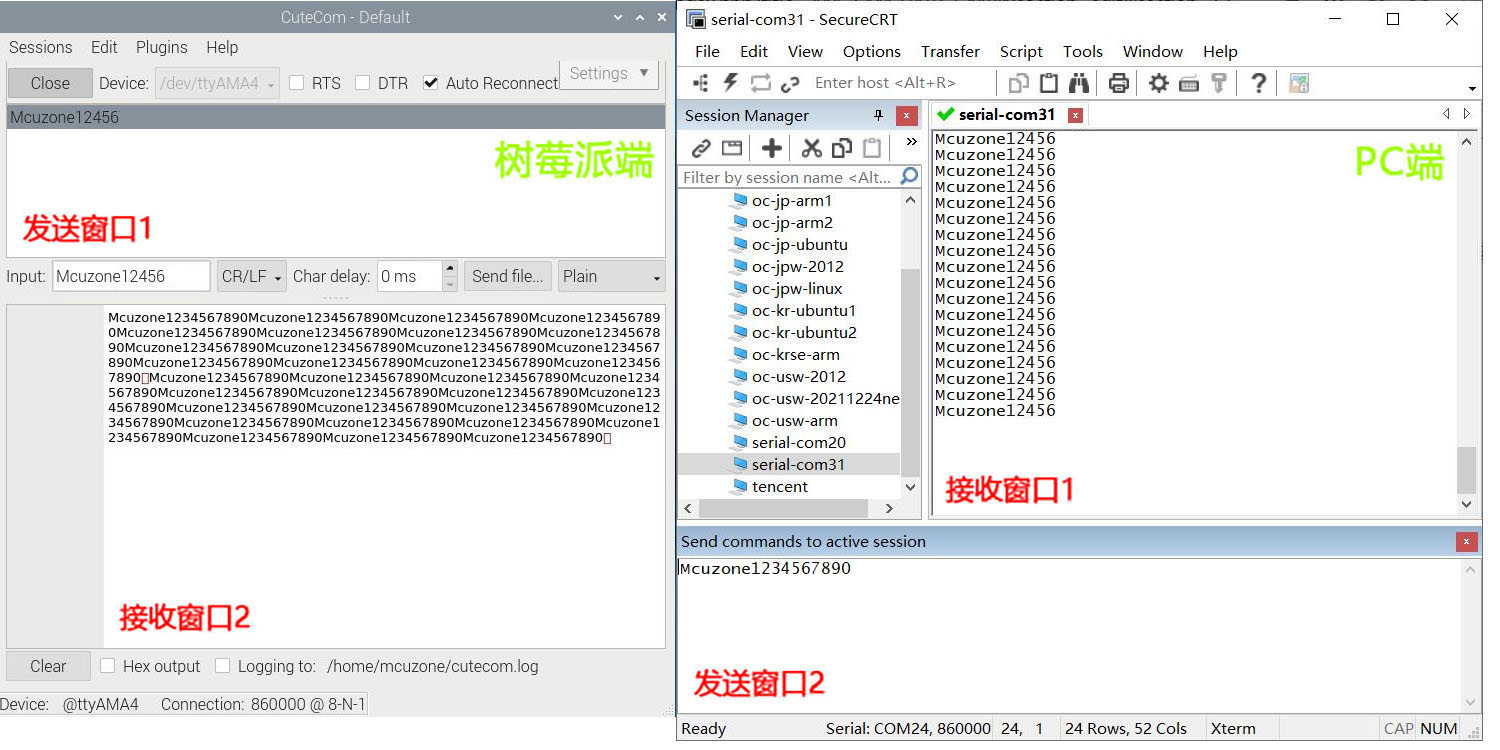The height and width of the screenshot is (750, 1500).
Task: Open the SecureCRT File menu
Action: coord(707,51)
